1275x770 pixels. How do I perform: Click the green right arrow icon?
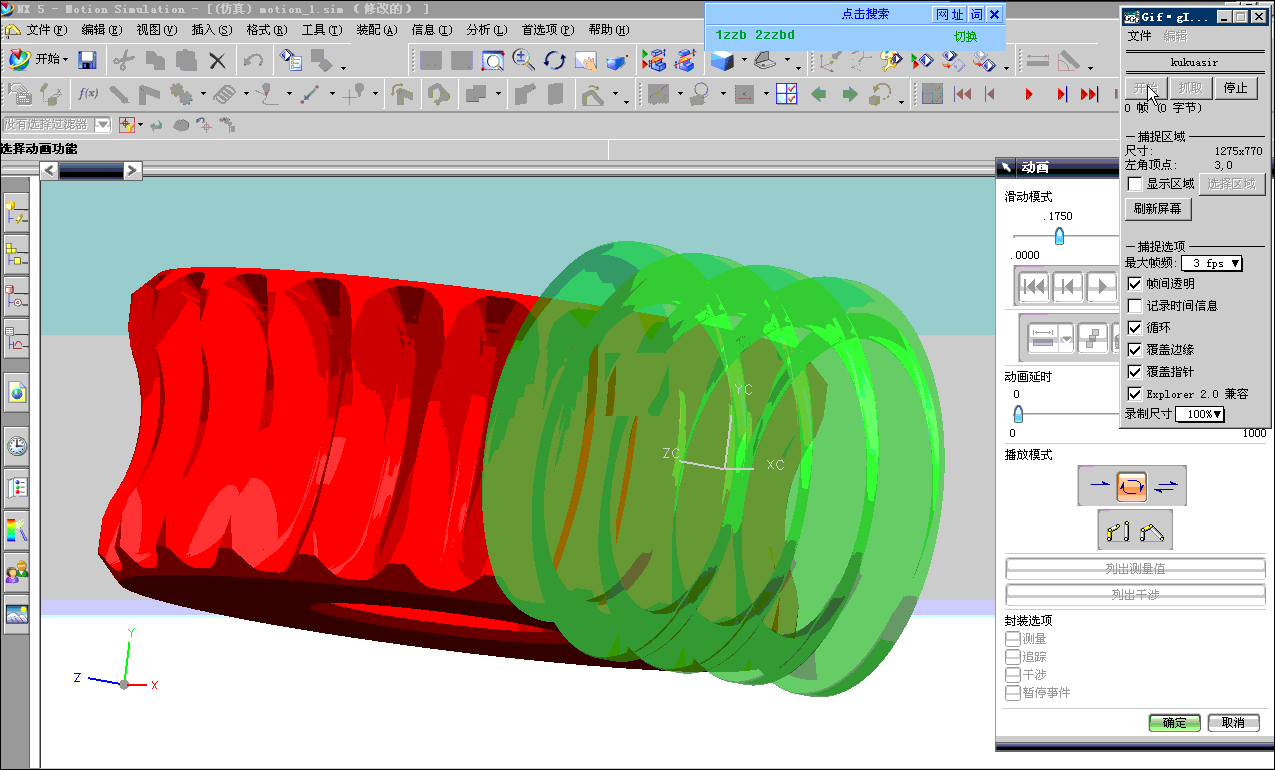850,95
